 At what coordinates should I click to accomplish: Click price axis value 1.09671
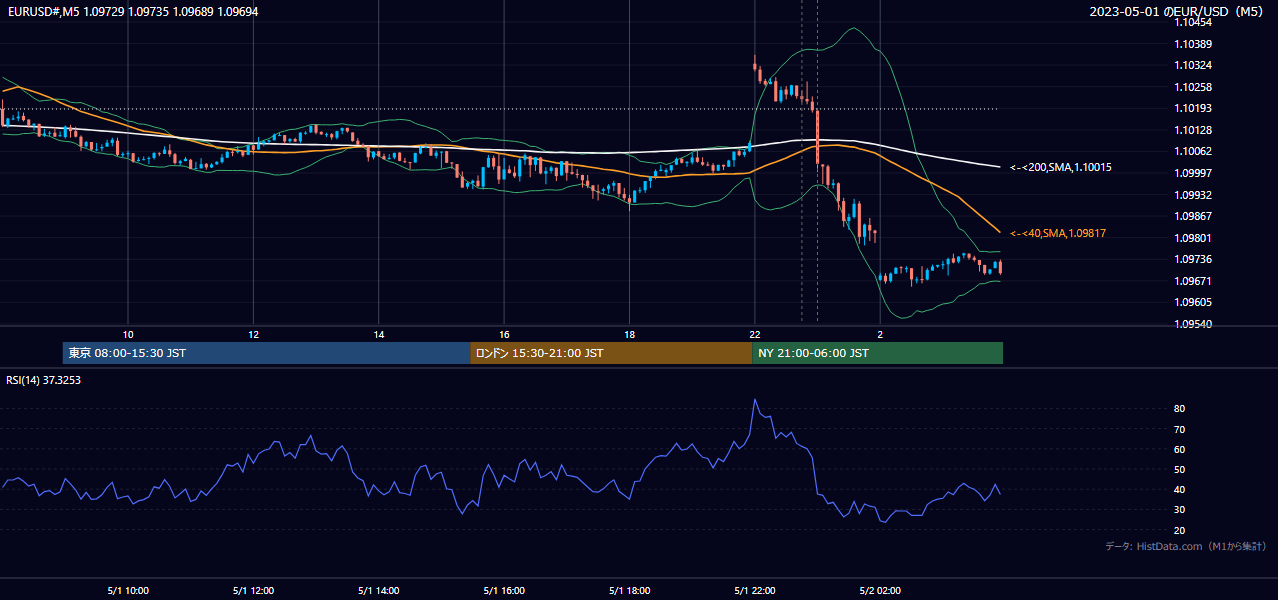tap(1193, 281)
